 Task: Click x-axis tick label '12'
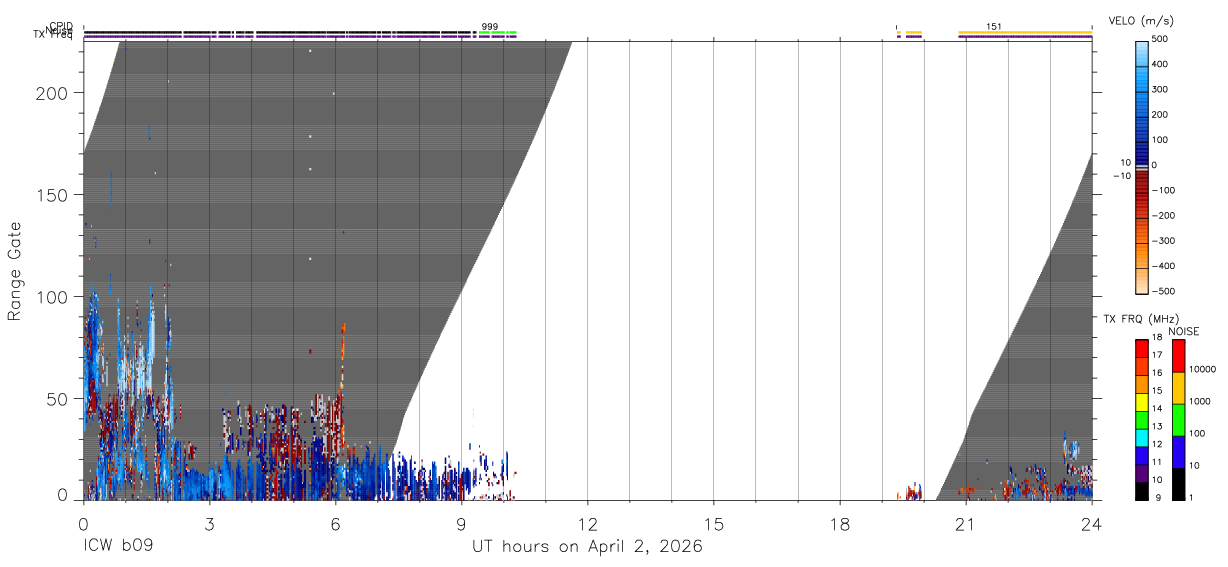click(587, 524)
